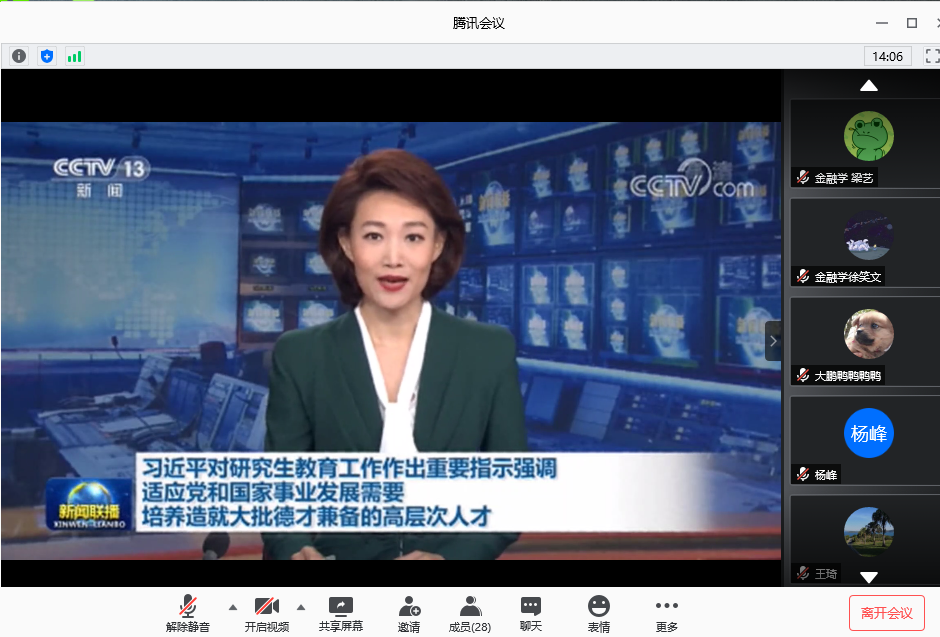
Task: Click the invite (邀请) icon
Action: (408, 613)
